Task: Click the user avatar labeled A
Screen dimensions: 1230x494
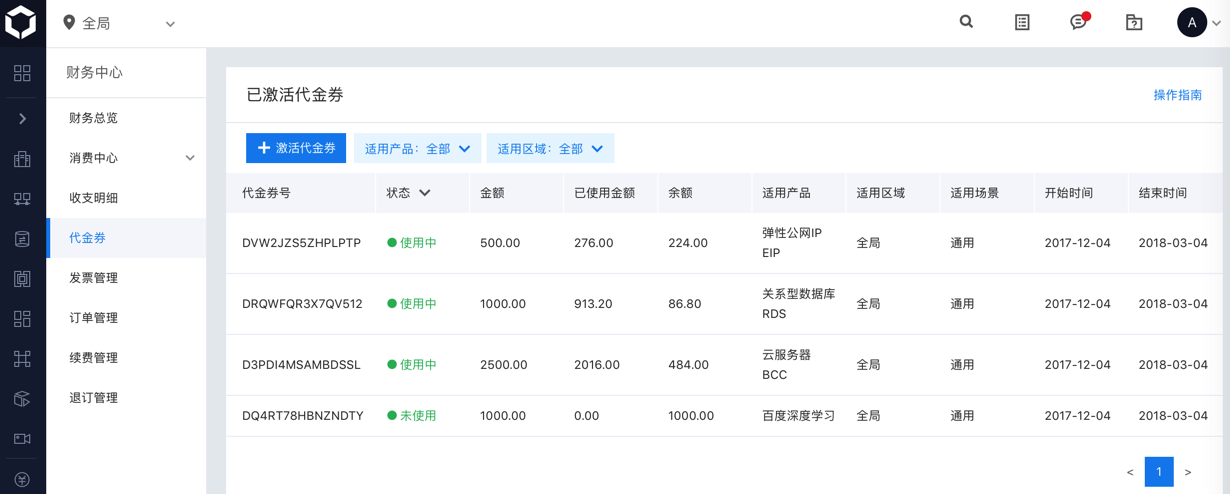Action: (x=1192, y=22)
